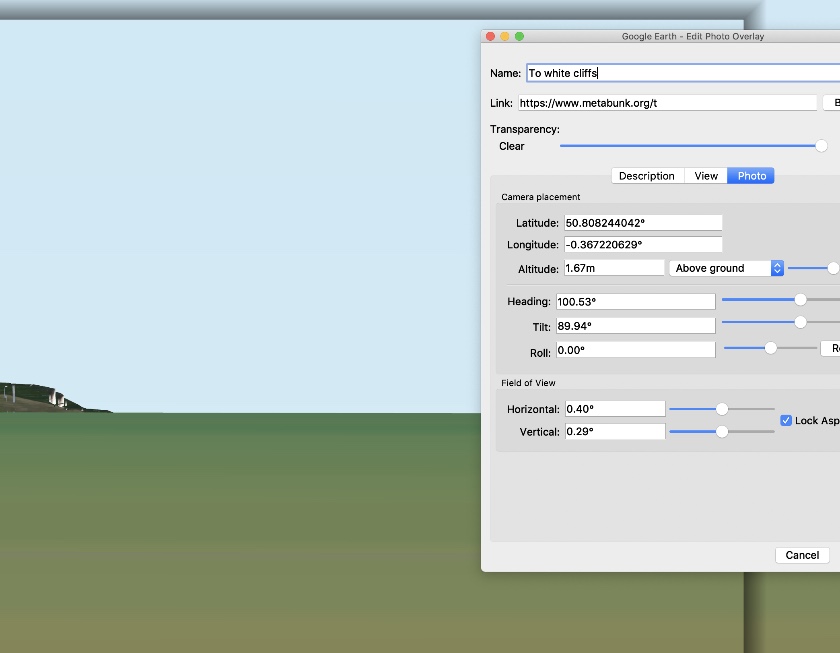
Task: Click the Heading slider knob
Action: click(x=800, y=299)
